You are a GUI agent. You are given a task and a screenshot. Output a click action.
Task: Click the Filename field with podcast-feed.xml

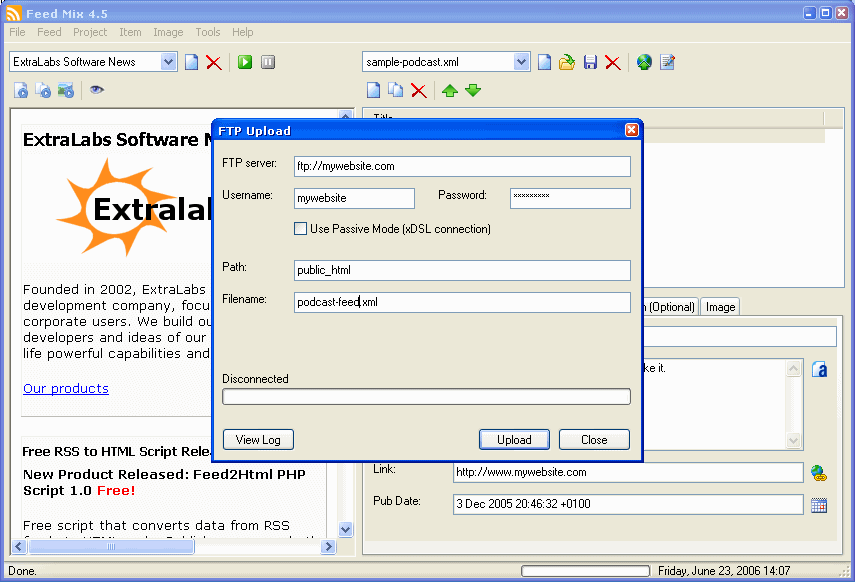point(462,302)
